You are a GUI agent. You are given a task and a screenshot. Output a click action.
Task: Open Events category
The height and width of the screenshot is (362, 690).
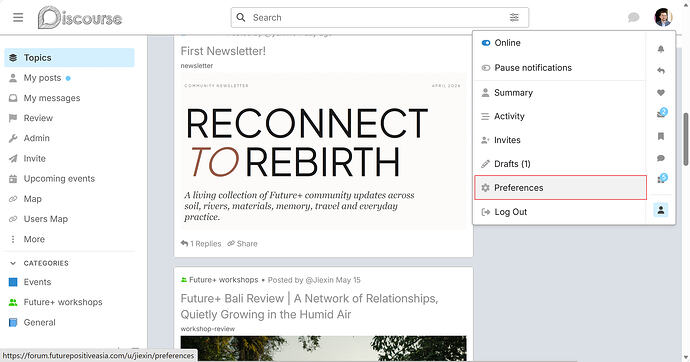70,282
